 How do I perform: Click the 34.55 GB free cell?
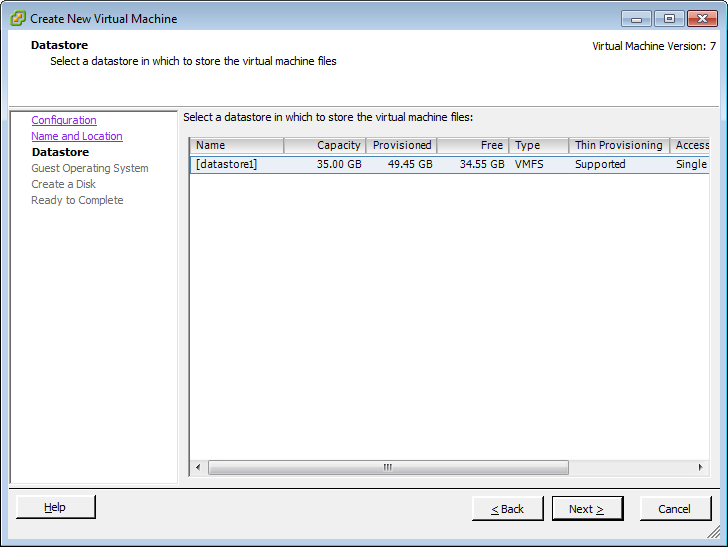click(482, 164)
